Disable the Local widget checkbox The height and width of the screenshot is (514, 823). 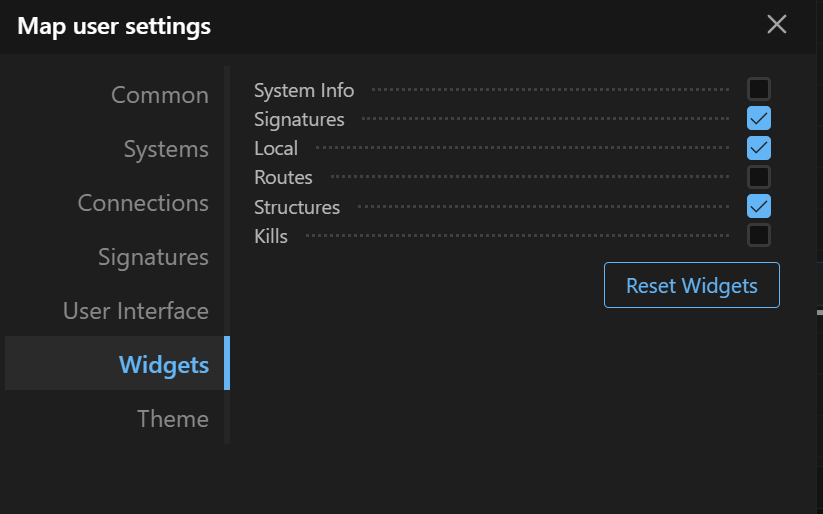(x=759, y=148)
